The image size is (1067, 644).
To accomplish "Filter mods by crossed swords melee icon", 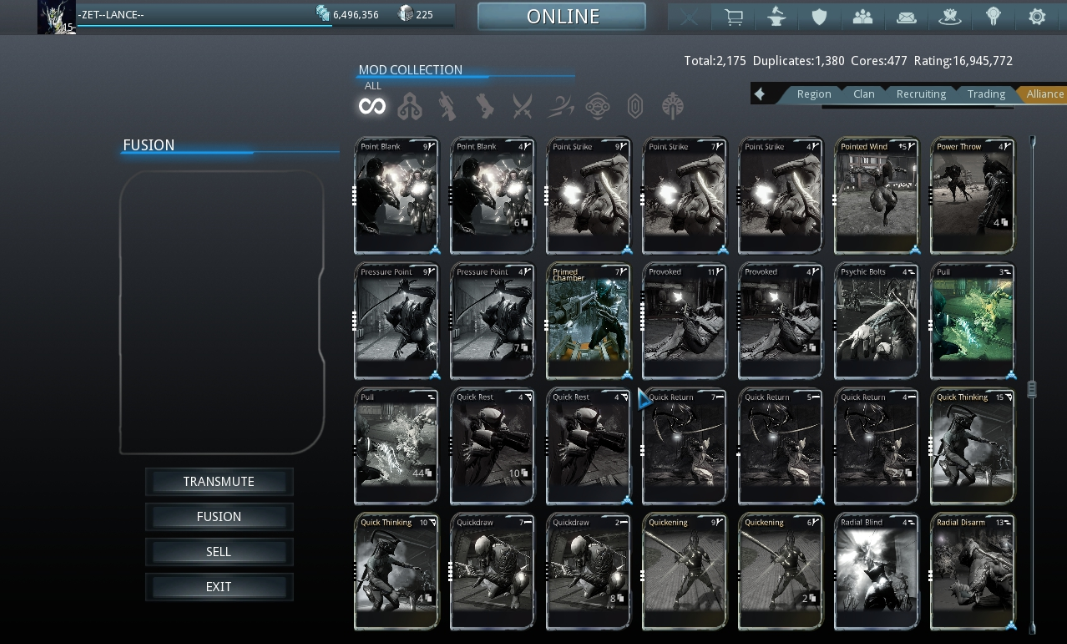I will click(522, 106).
